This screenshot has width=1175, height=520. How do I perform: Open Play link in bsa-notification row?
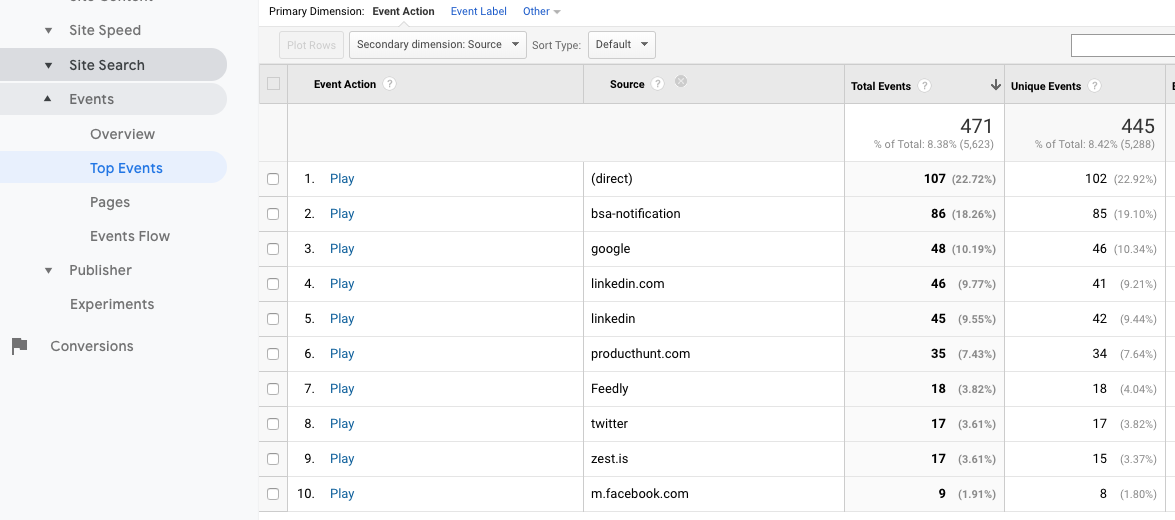click(x=342, y=214)
